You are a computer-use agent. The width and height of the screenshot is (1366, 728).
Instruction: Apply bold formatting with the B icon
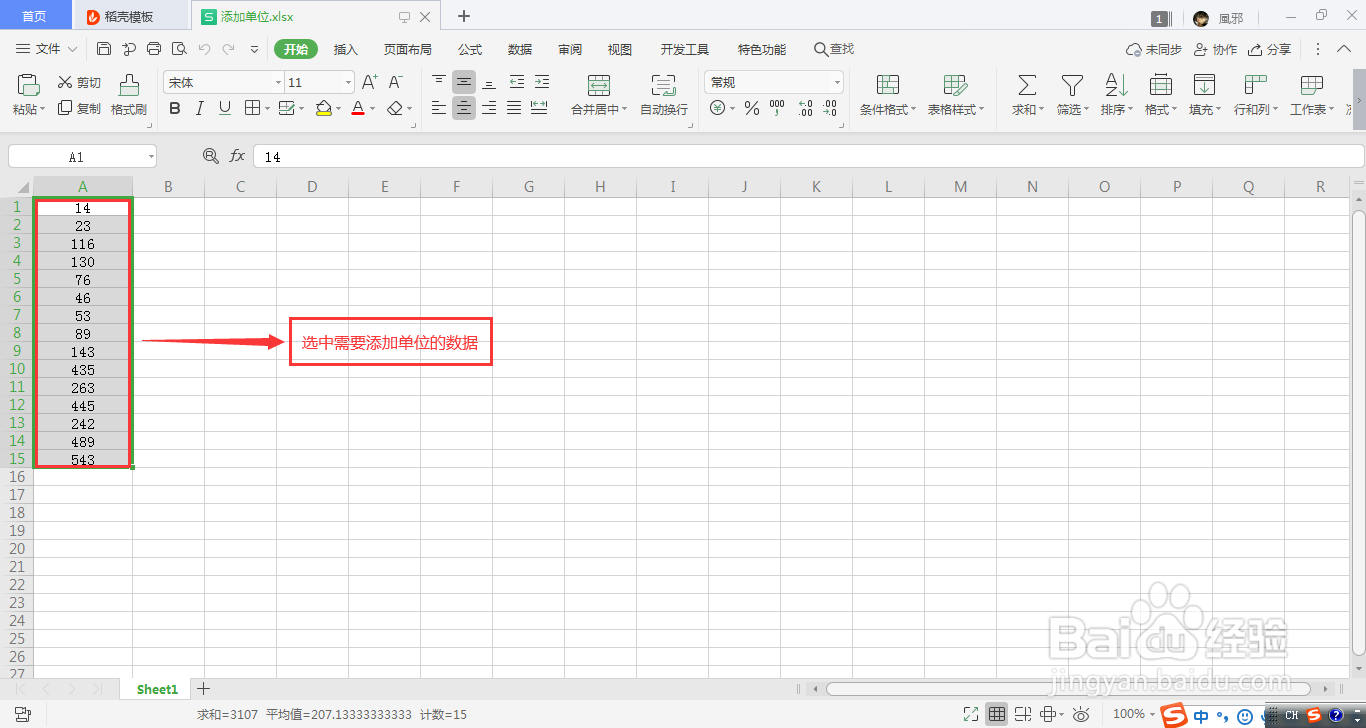point(174,108)
